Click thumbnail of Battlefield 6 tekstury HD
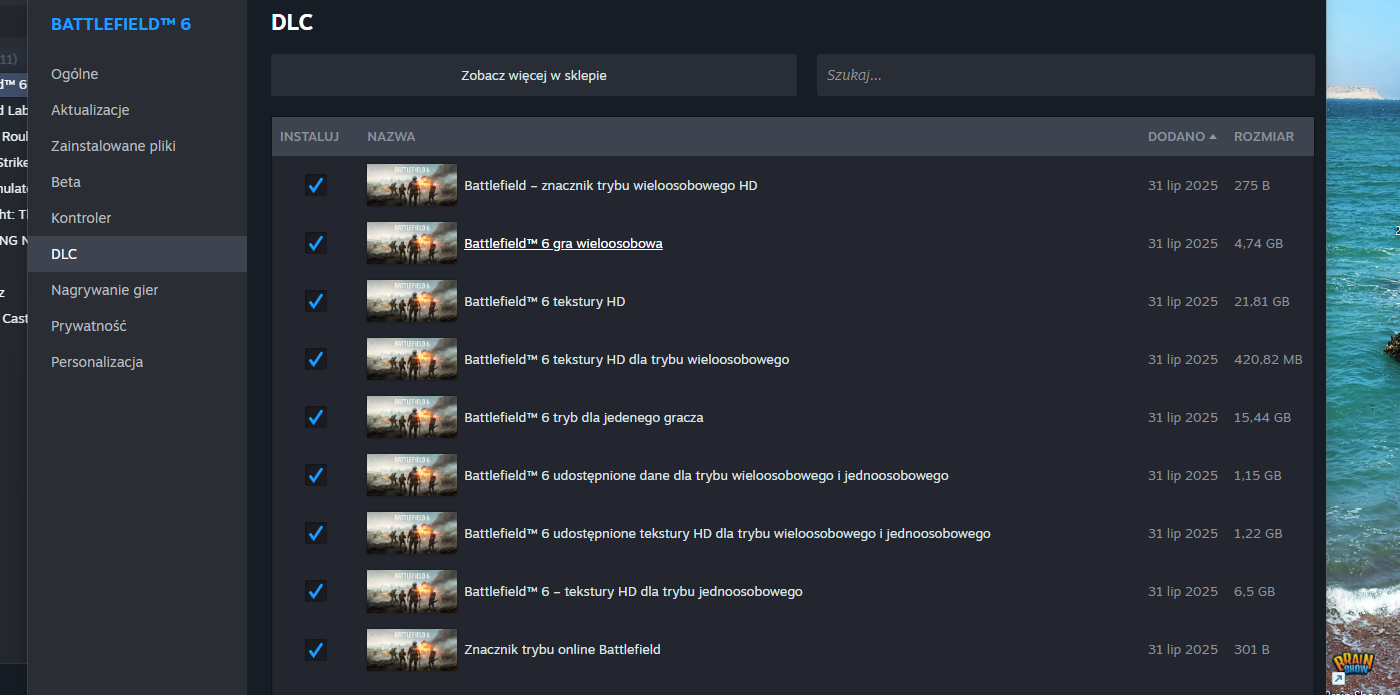 [412, 301]
